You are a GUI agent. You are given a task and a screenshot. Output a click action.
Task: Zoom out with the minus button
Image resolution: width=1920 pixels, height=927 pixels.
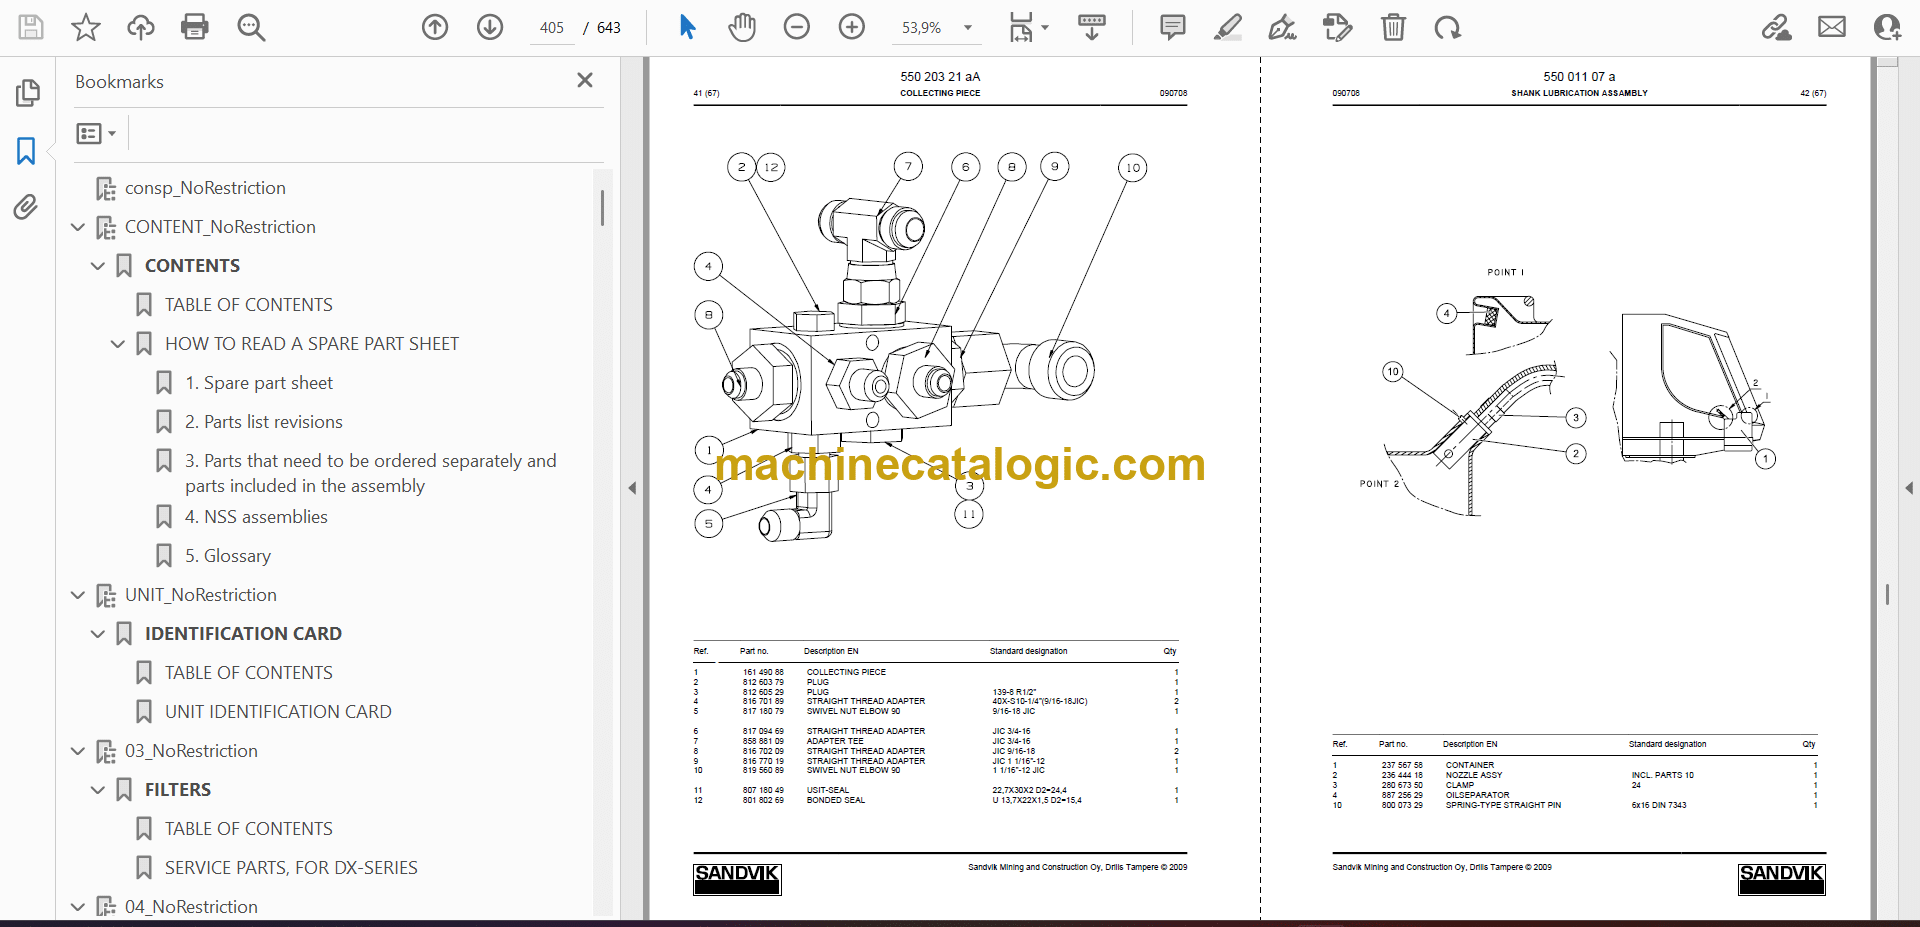[797, 27]
